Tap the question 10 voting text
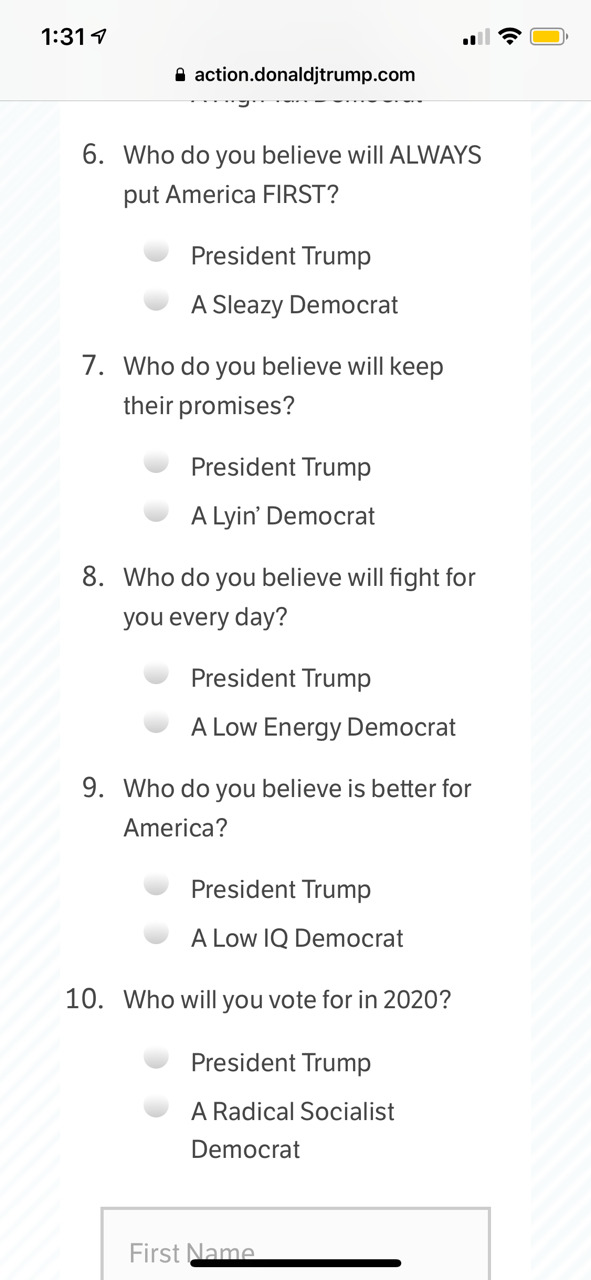 [x=287, y=1000]
